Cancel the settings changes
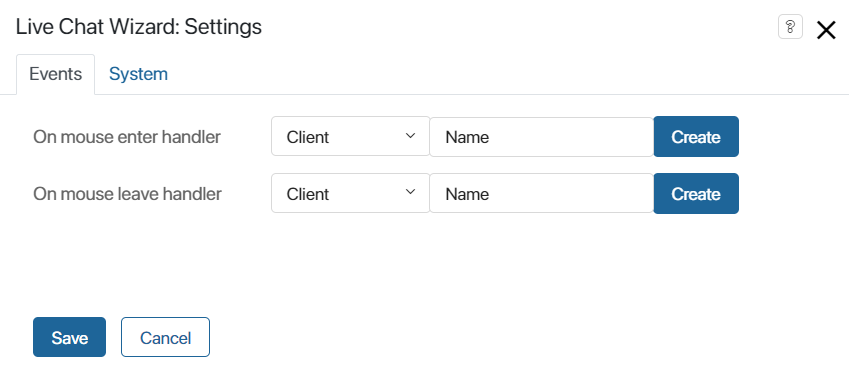 tap(165, 337)
